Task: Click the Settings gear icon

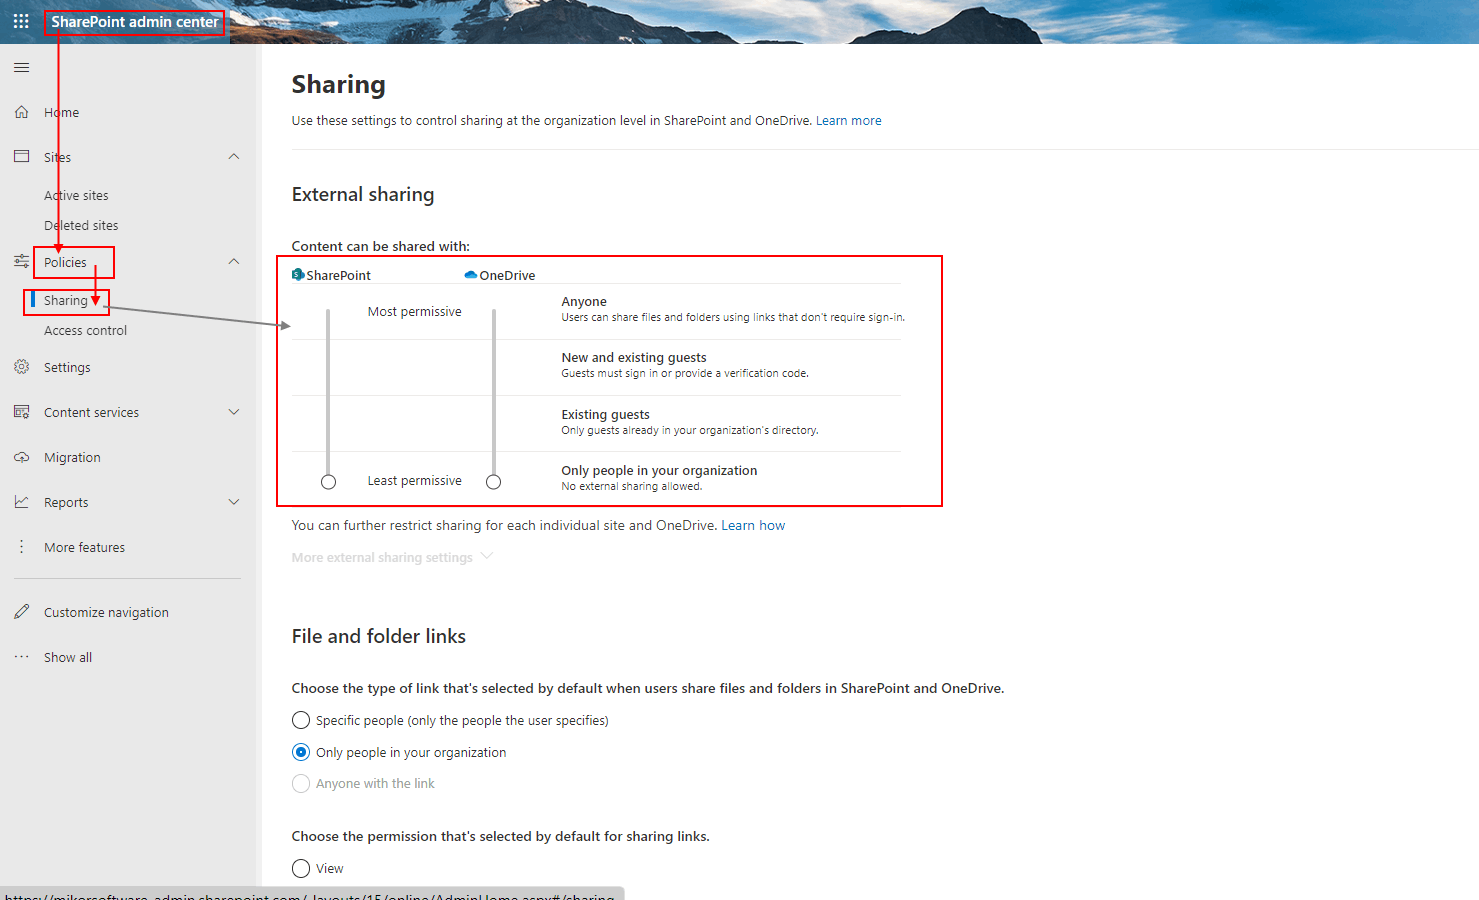Action: tap(21, 367)
